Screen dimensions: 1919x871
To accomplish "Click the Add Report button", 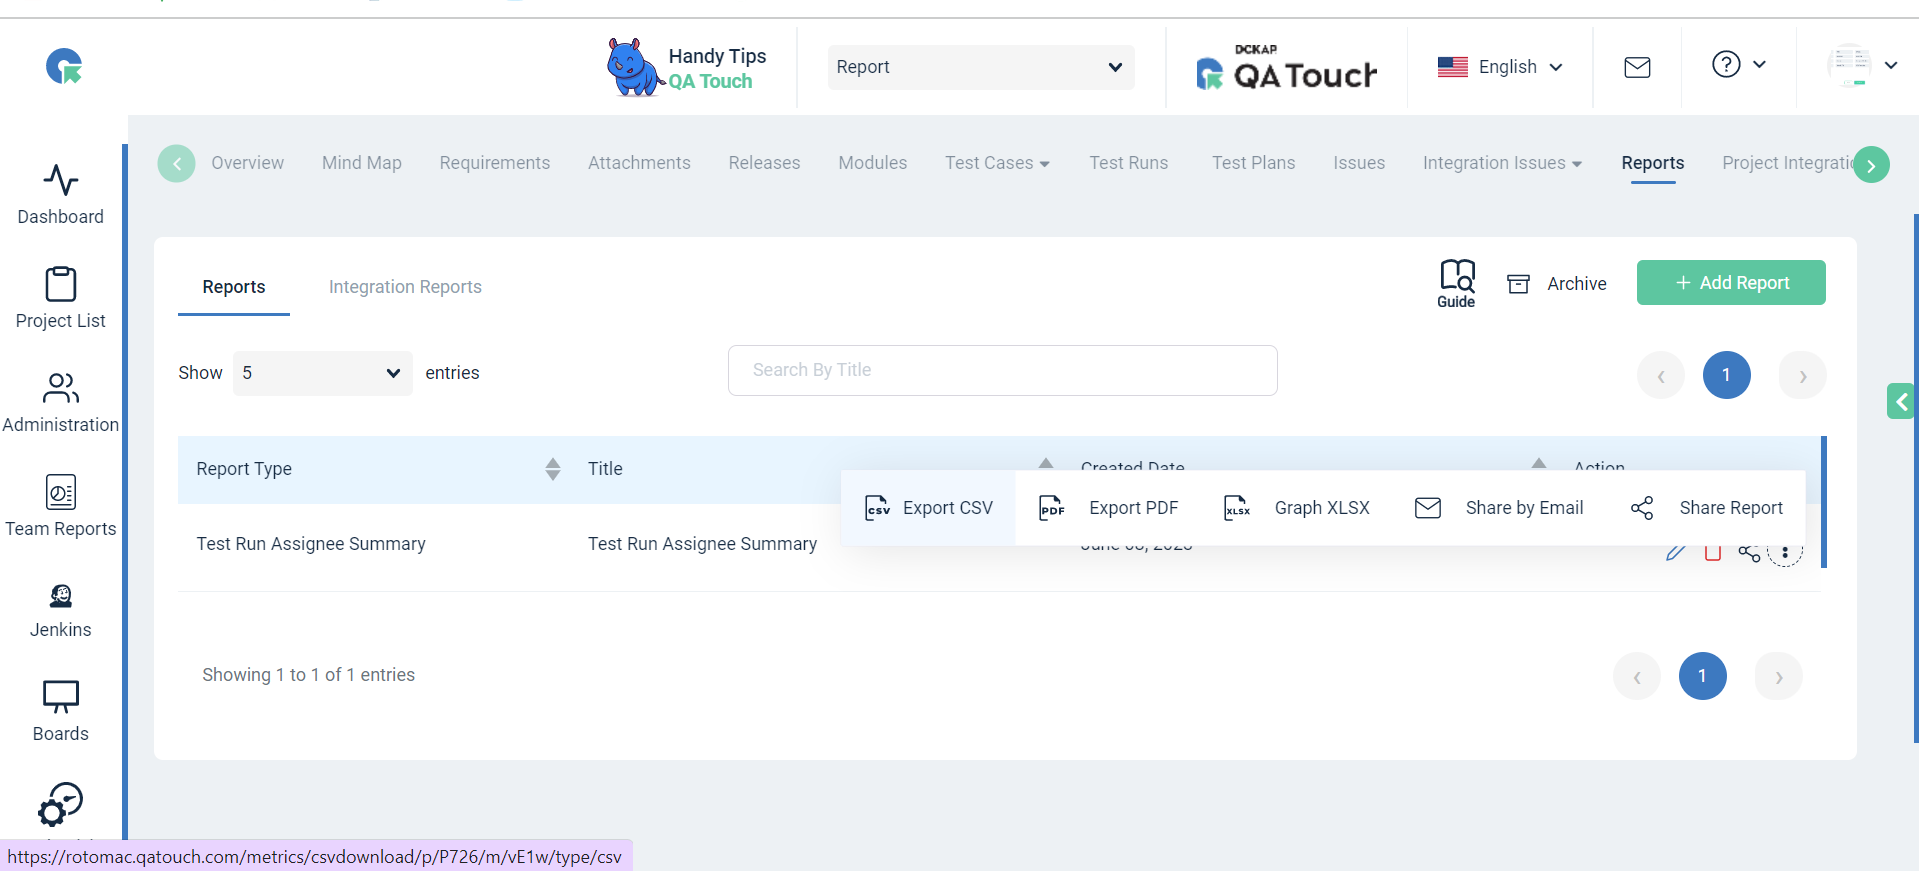I will click(x=1731, y=283).
